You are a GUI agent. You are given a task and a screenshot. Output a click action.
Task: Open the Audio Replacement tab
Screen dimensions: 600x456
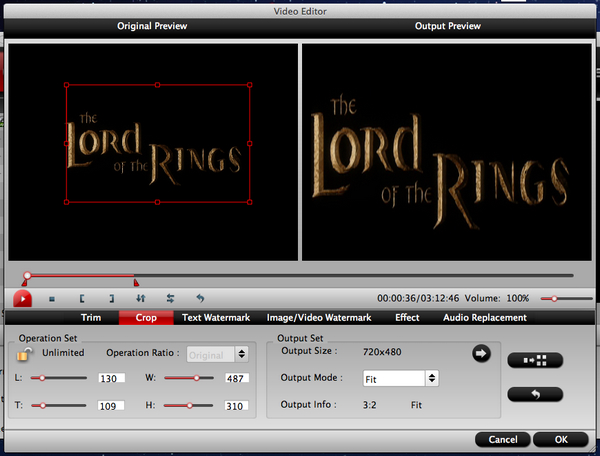[485, 318]
